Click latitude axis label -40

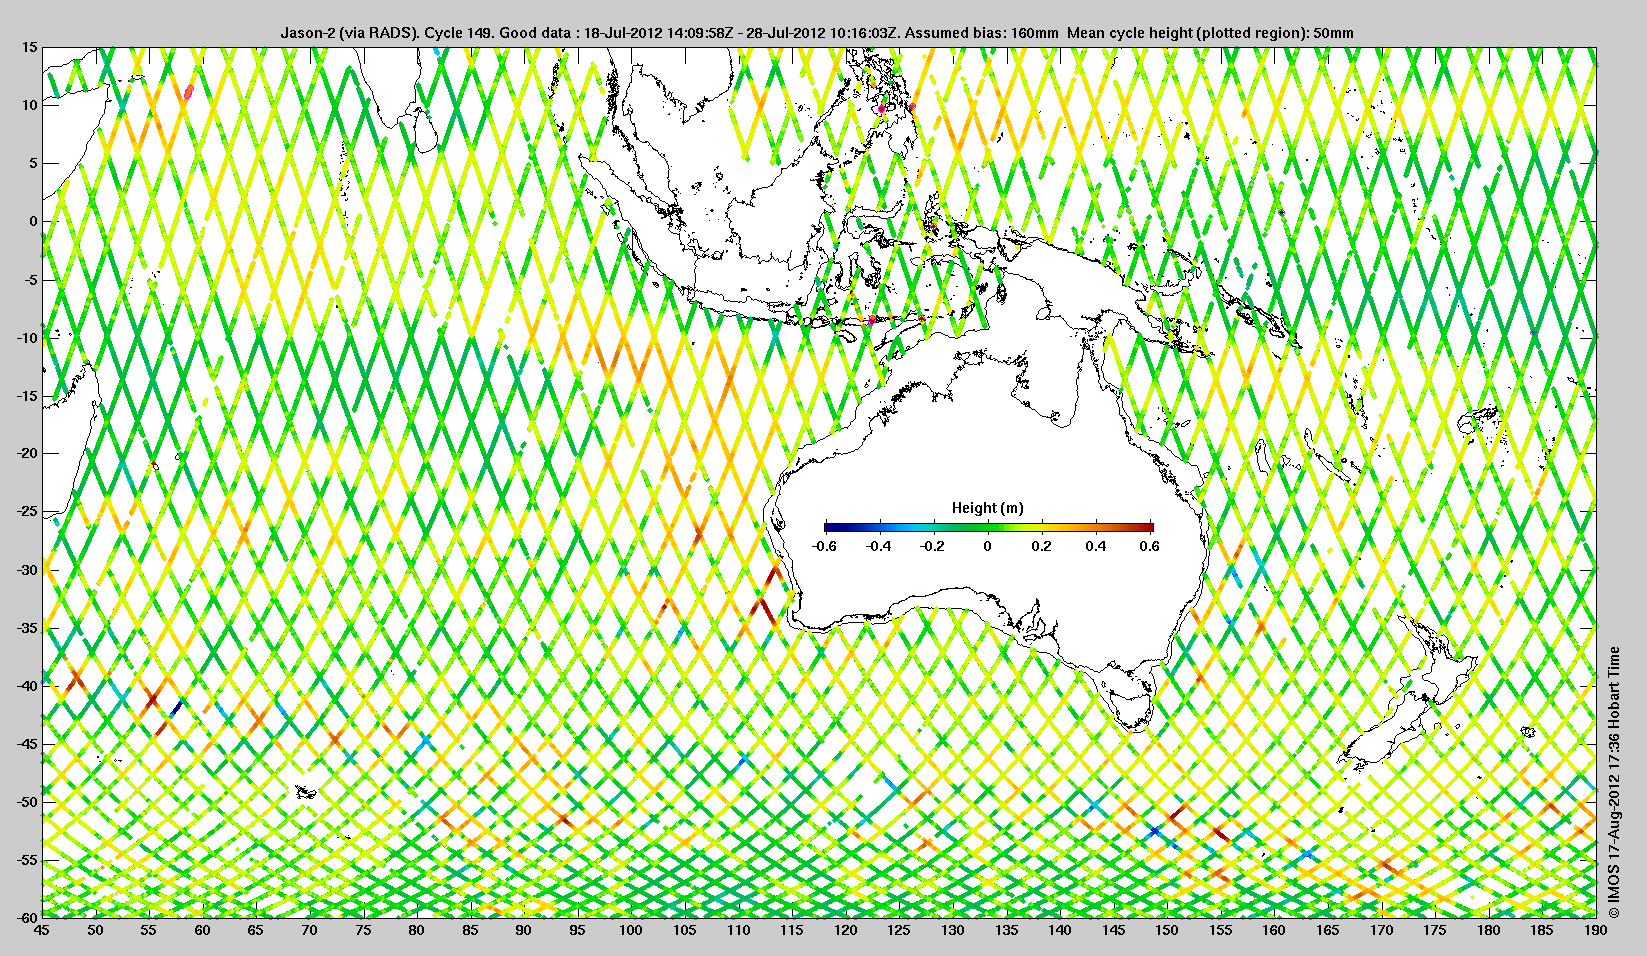pos(27,686)
